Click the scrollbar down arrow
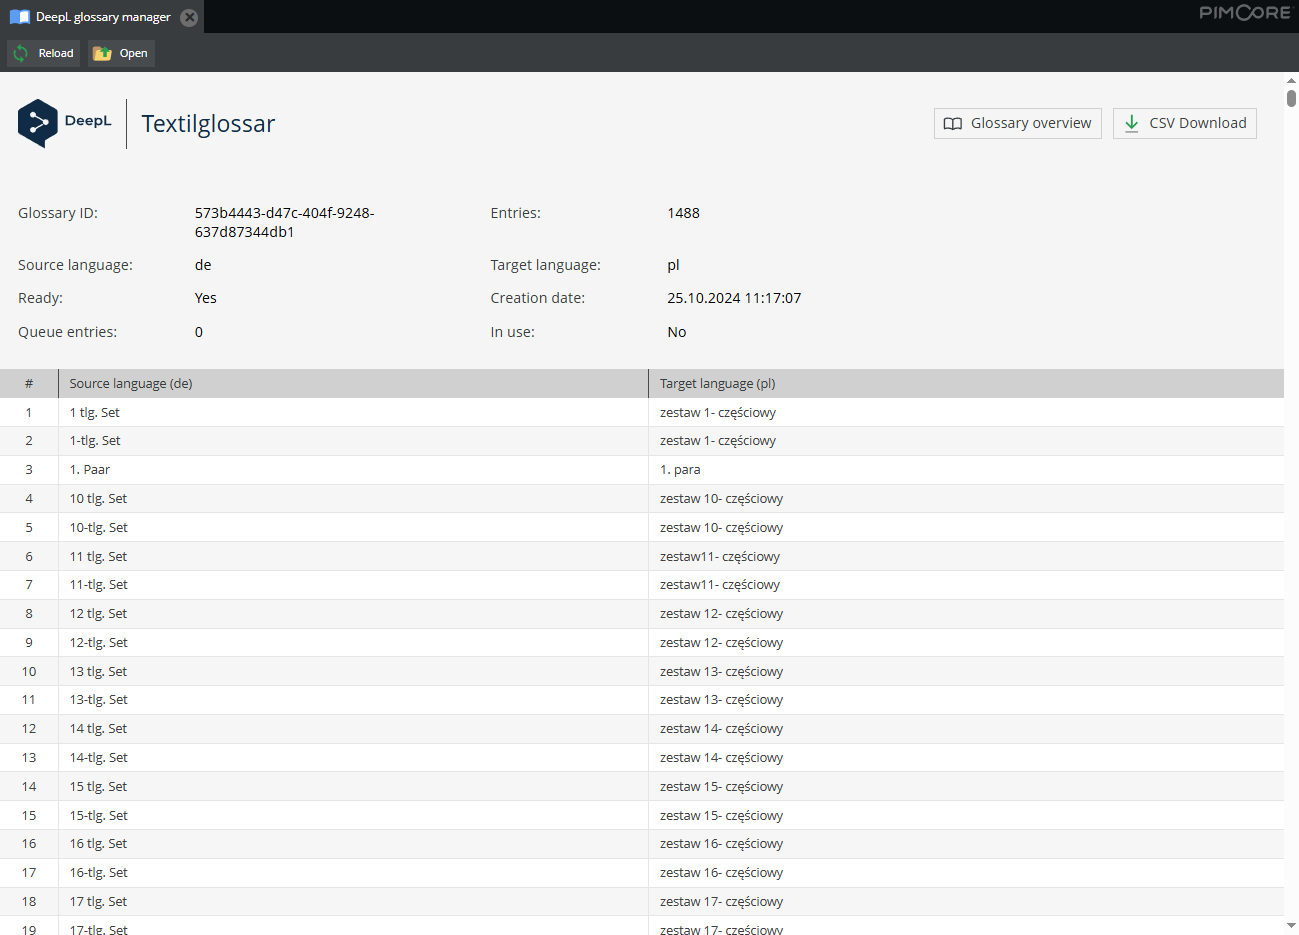Screen dimensions: 1299x935 (x=1291, y=926)
